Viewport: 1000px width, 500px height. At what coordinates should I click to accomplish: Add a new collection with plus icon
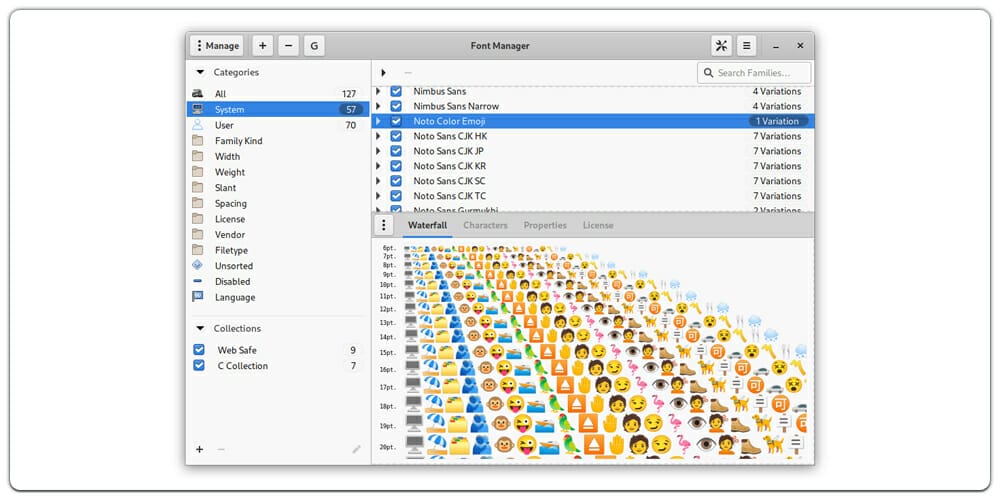pos(199,450)
